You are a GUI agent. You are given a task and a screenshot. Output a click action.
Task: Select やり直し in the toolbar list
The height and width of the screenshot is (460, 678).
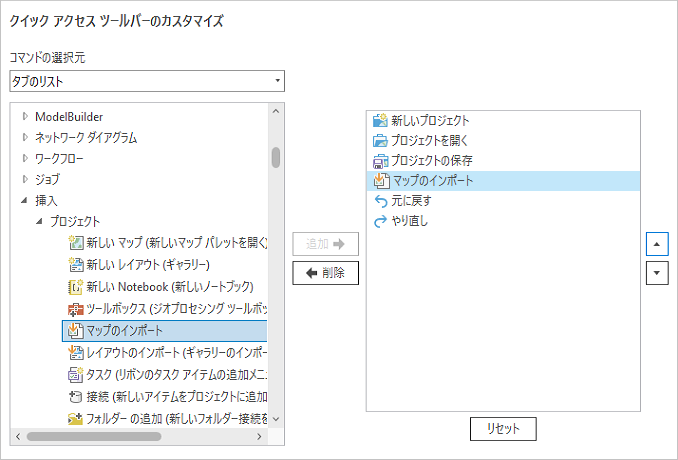coord(409,221)
